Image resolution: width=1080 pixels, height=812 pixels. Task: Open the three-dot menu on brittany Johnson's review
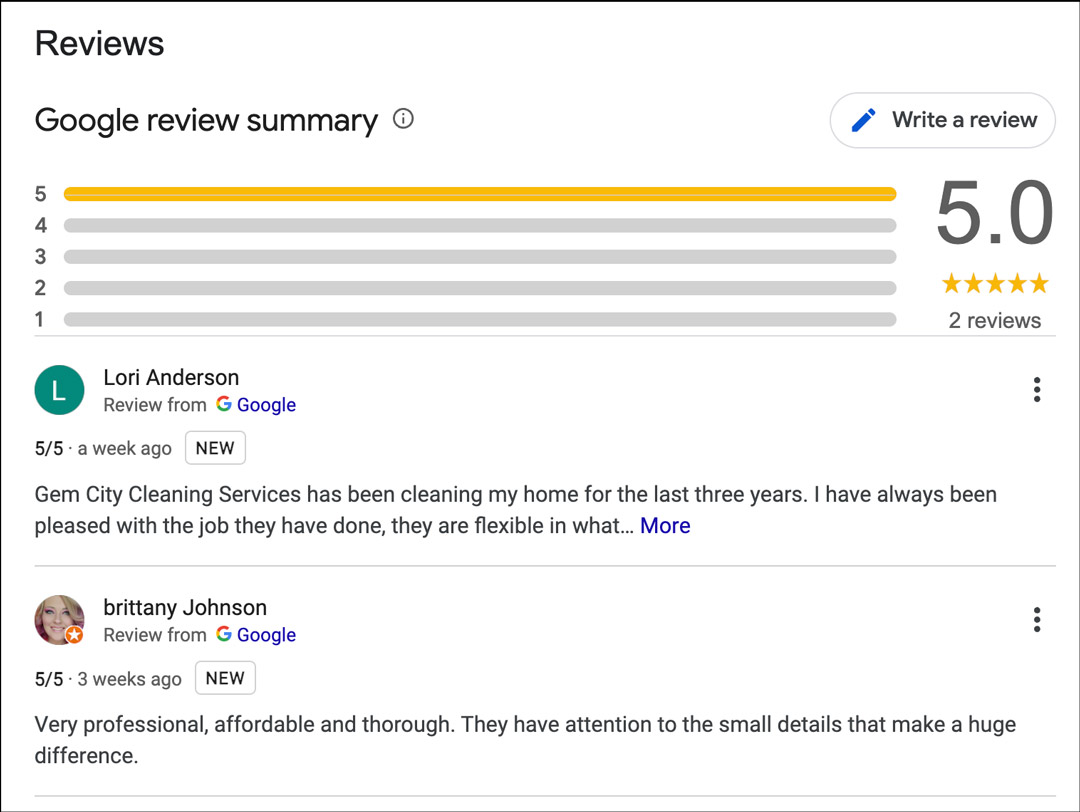tap(1037, 619)
